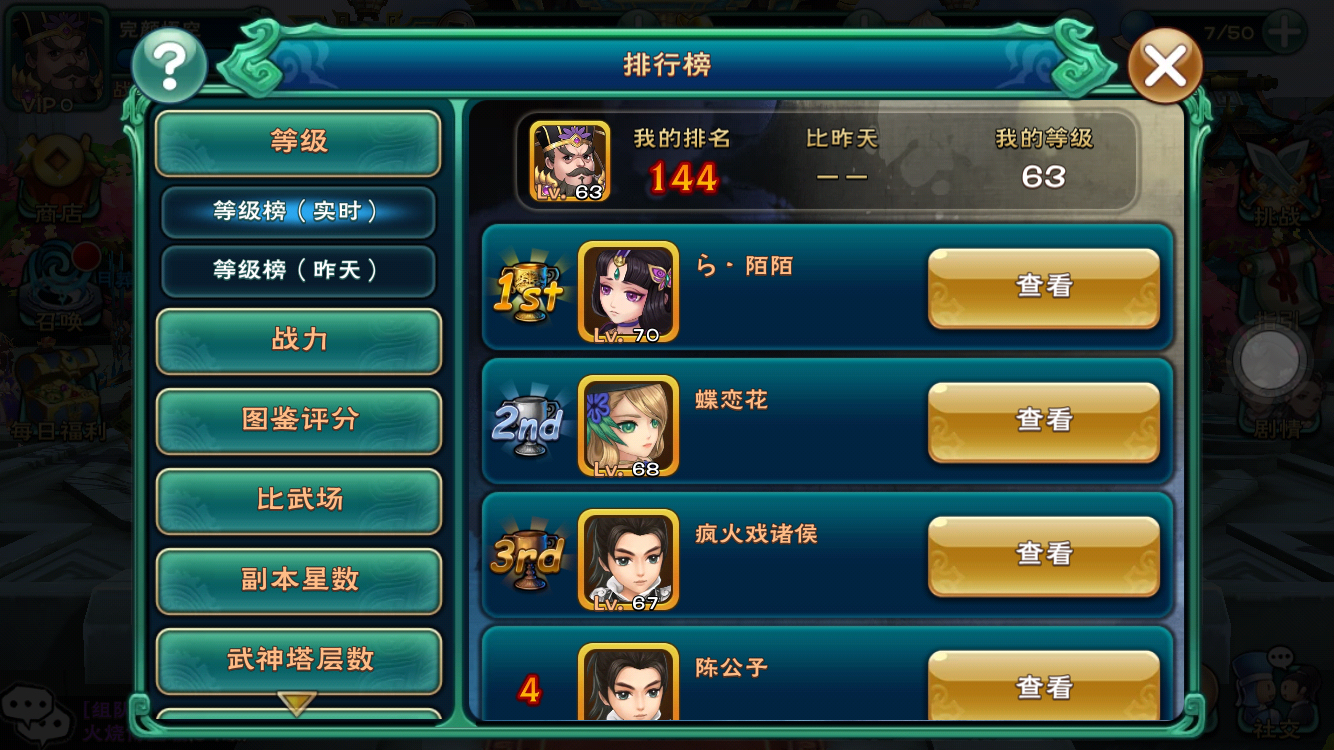Open the question mark help icon

[x=169, y=66]
